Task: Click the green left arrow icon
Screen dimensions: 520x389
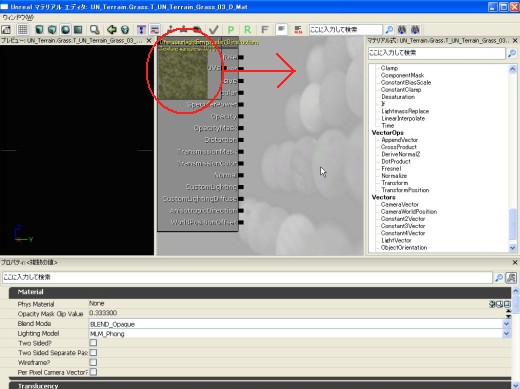Action: point(112,30)
